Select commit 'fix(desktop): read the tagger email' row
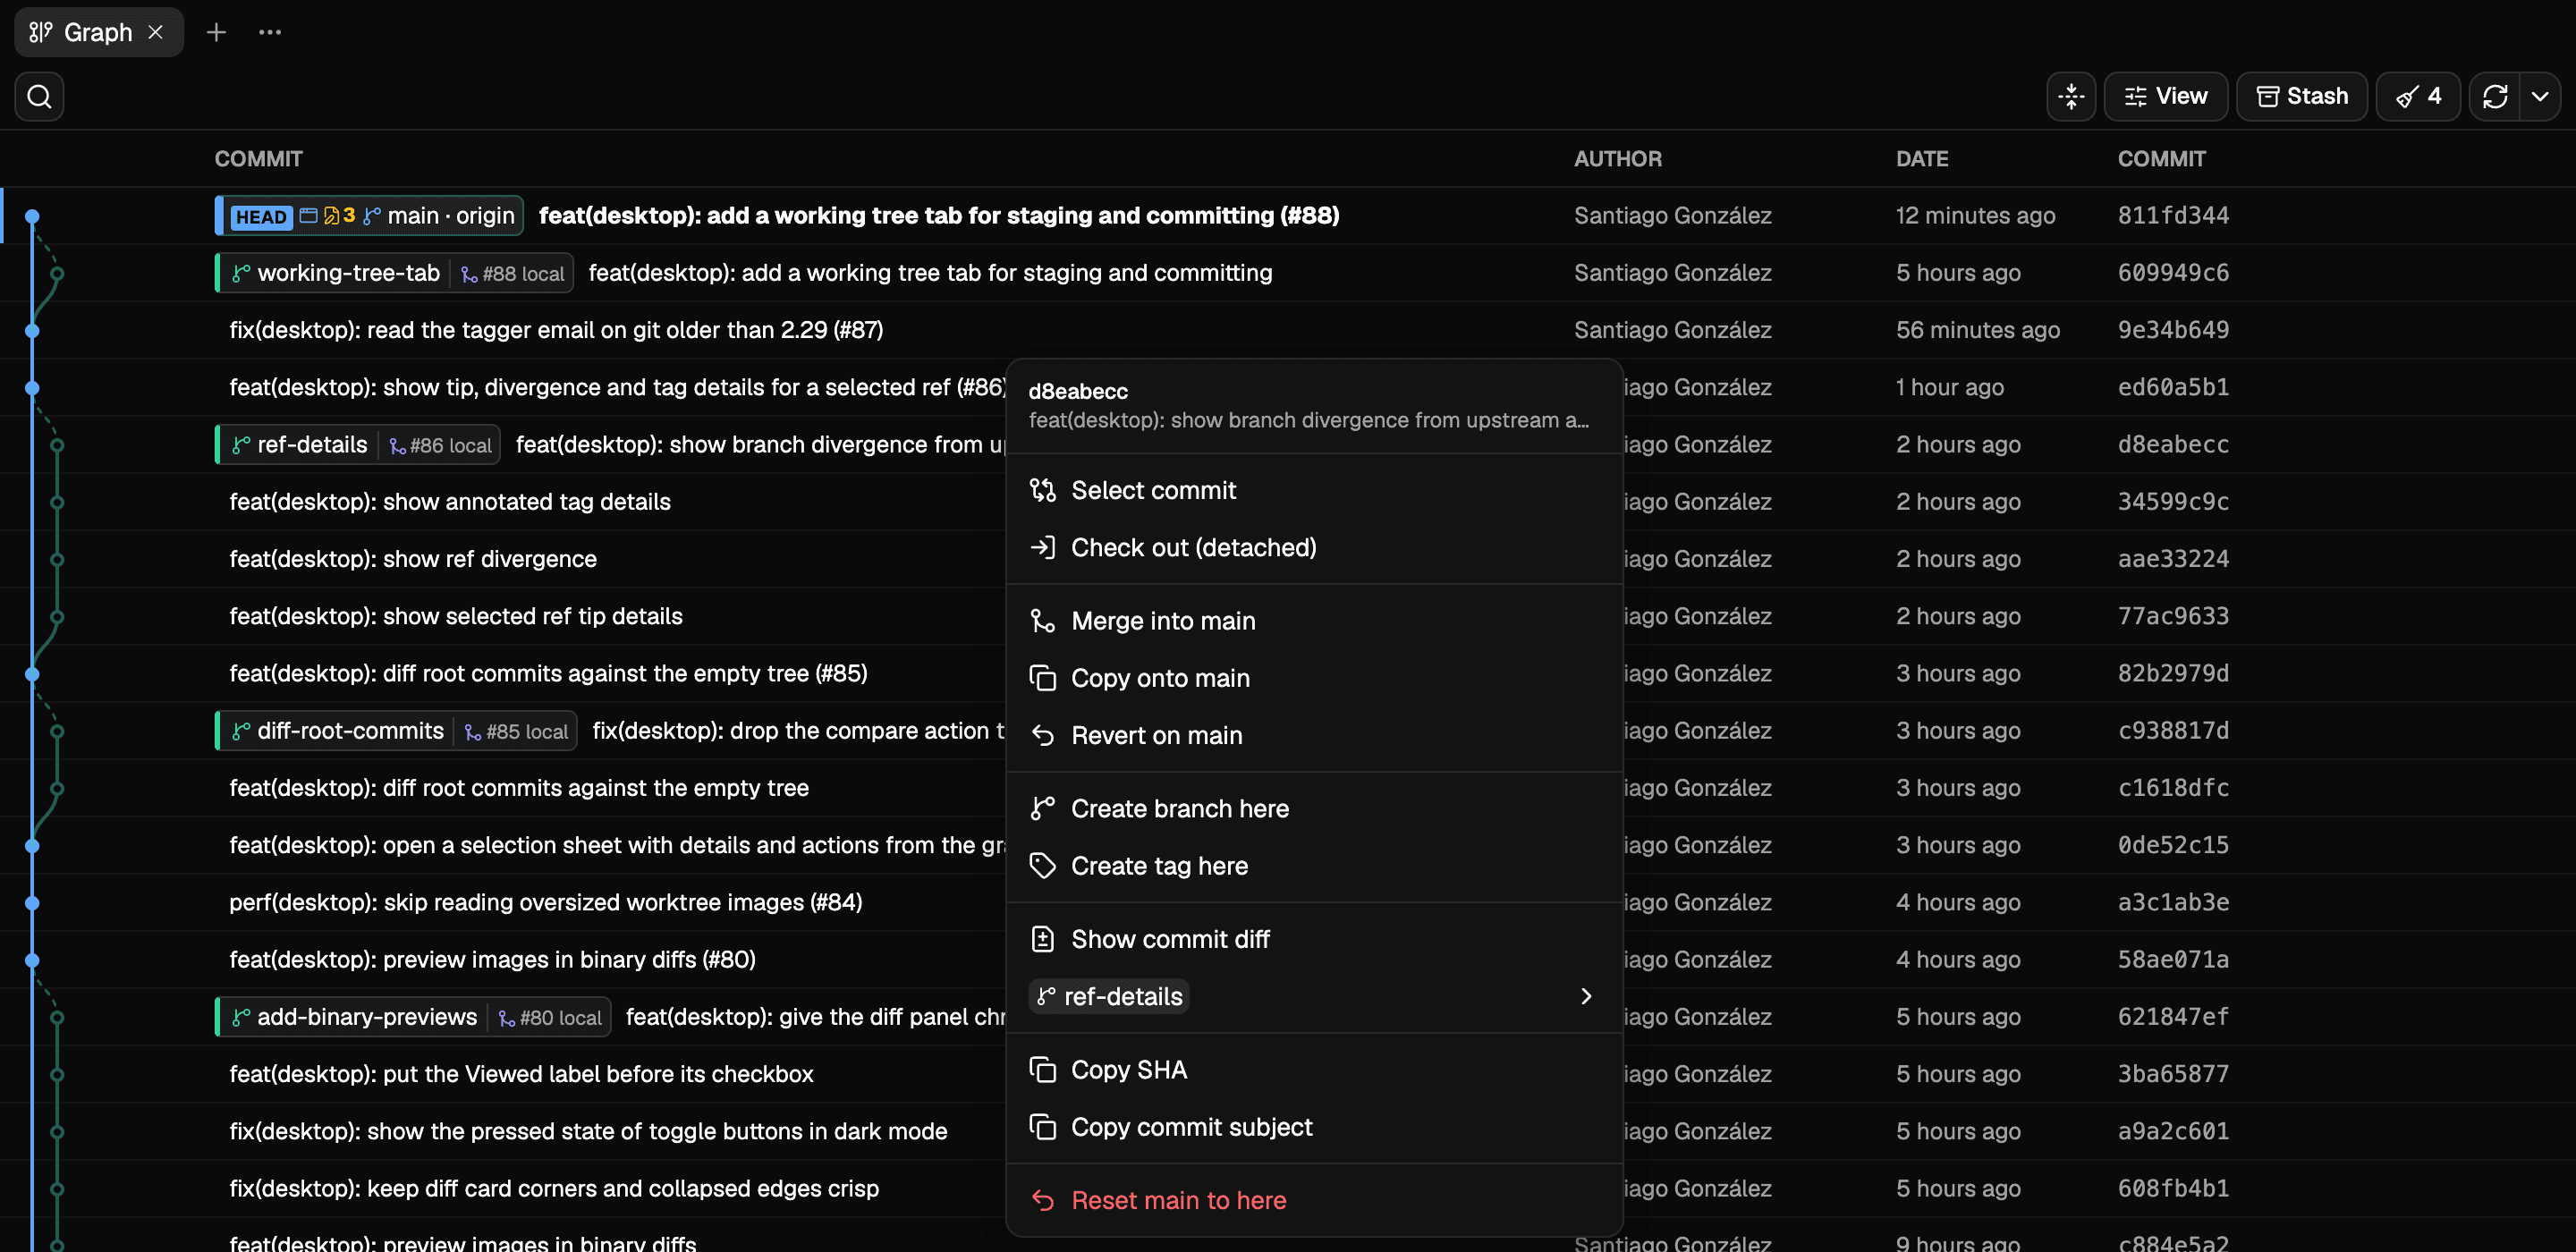 pyautogui.click(x=1288, y=330)
